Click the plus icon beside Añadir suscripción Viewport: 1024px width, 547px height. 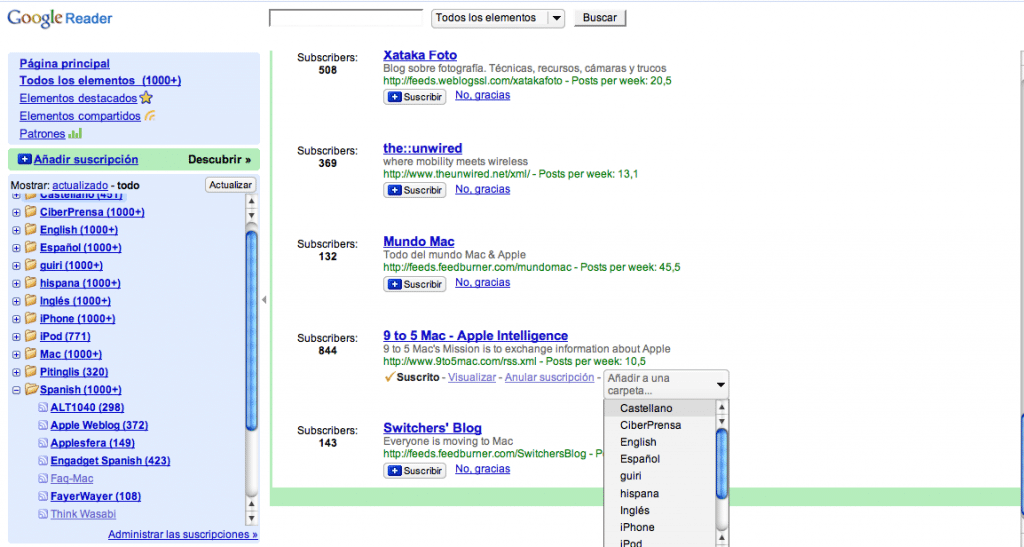(x=25, y=159)
